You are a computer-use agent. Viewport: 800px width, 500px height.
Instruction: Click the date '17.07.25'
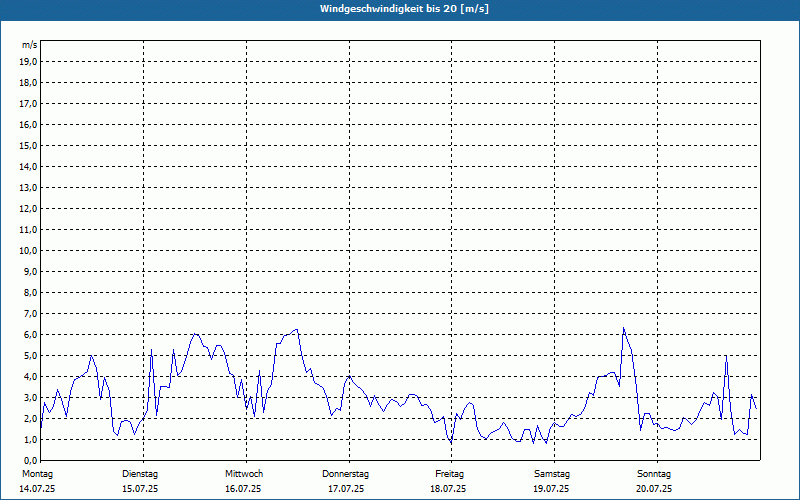[x=346, y=489]
